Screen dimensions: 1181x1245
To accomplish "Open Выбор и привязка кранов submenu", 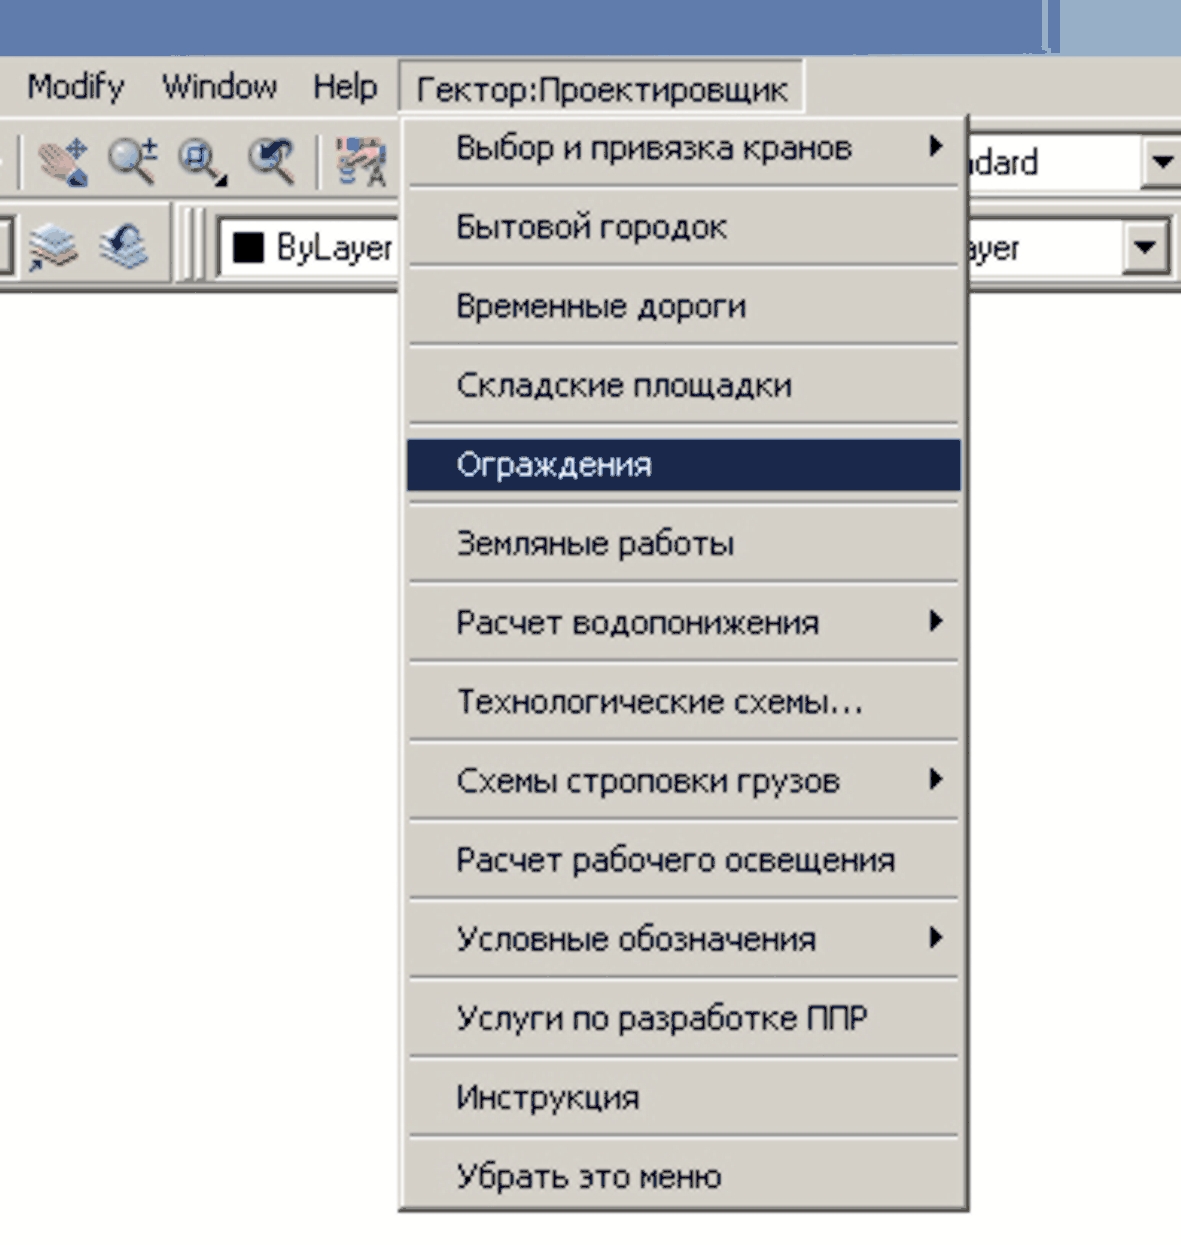I will pos(684,148).
